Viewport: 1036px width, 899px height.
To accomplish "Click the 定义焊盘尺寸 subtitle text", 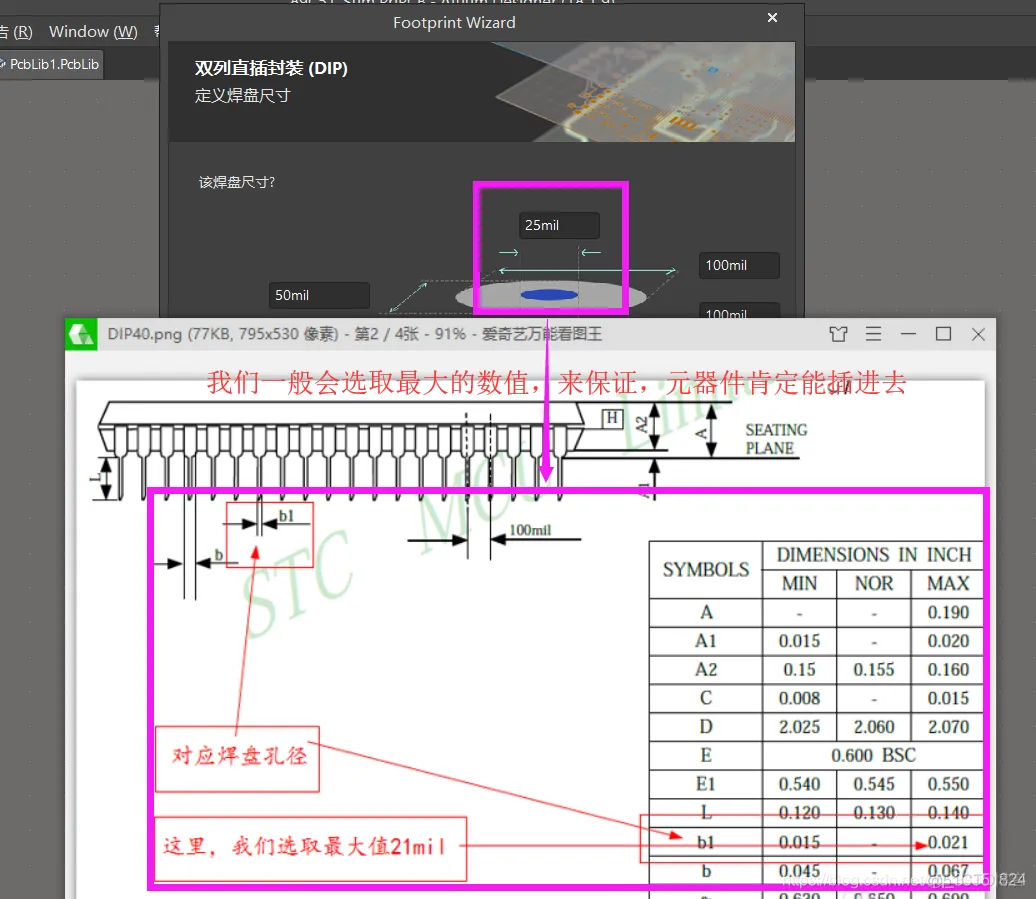I will pos(242,96).
